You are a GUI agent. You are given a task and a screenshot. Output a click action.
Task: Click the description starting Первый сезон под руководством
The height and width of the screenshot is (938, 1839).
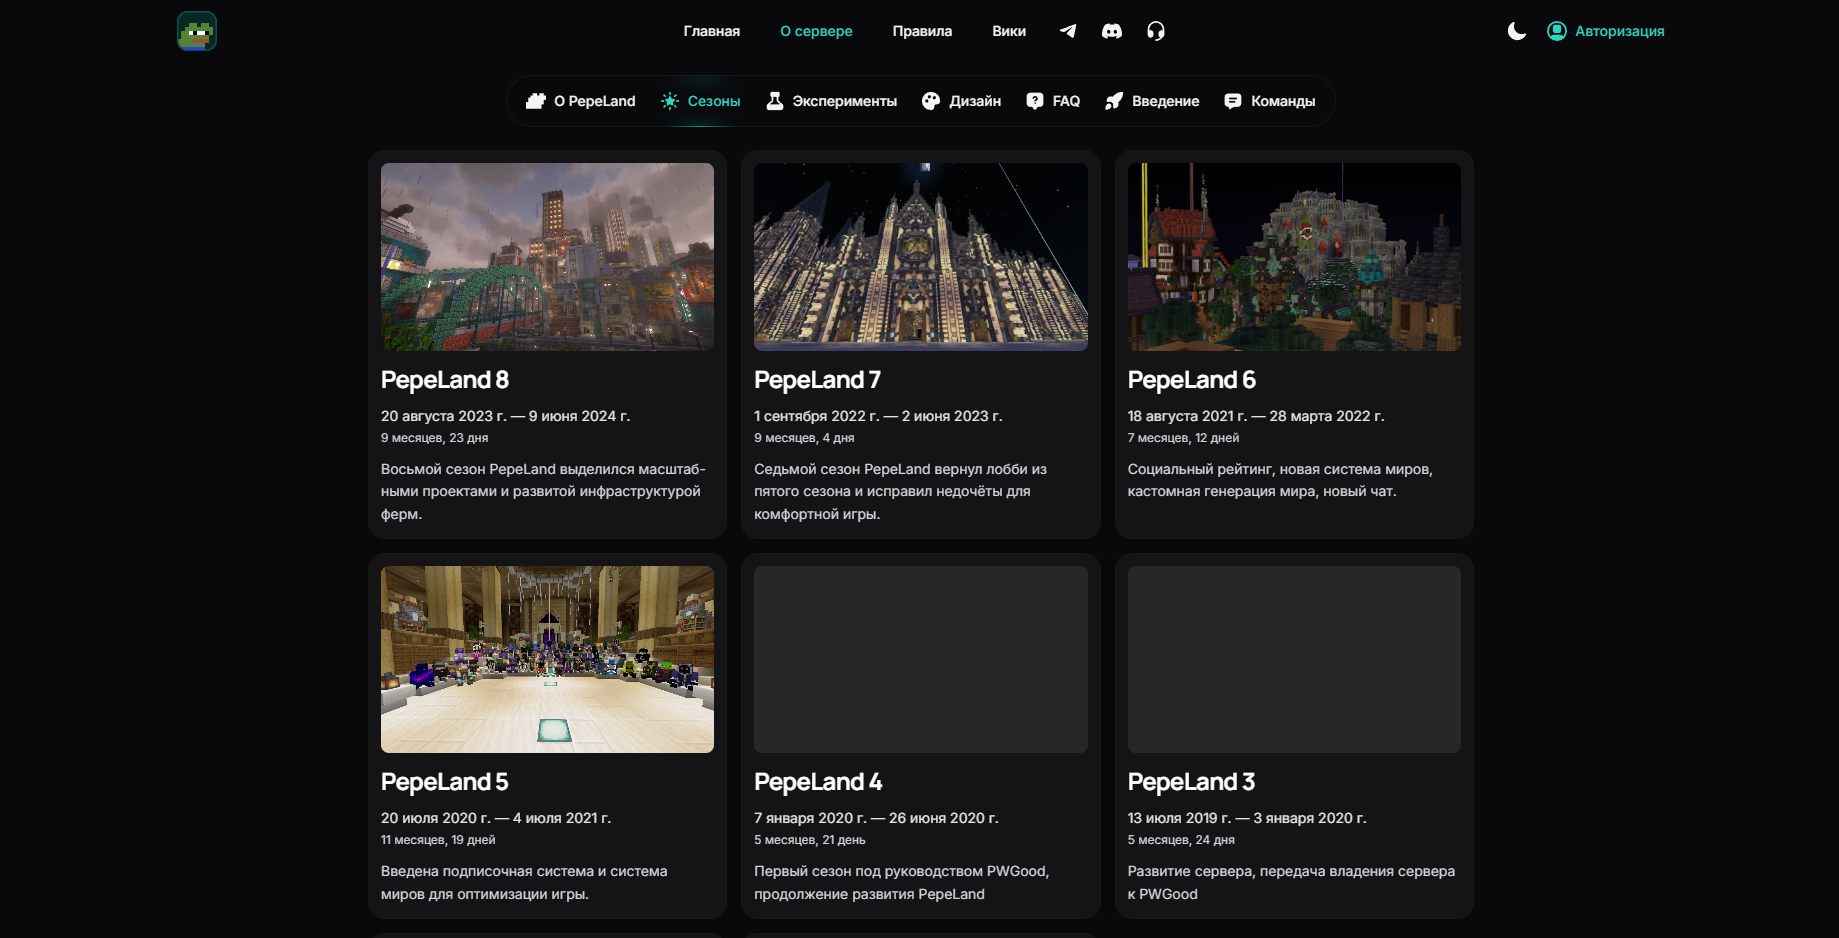(902, 883)
